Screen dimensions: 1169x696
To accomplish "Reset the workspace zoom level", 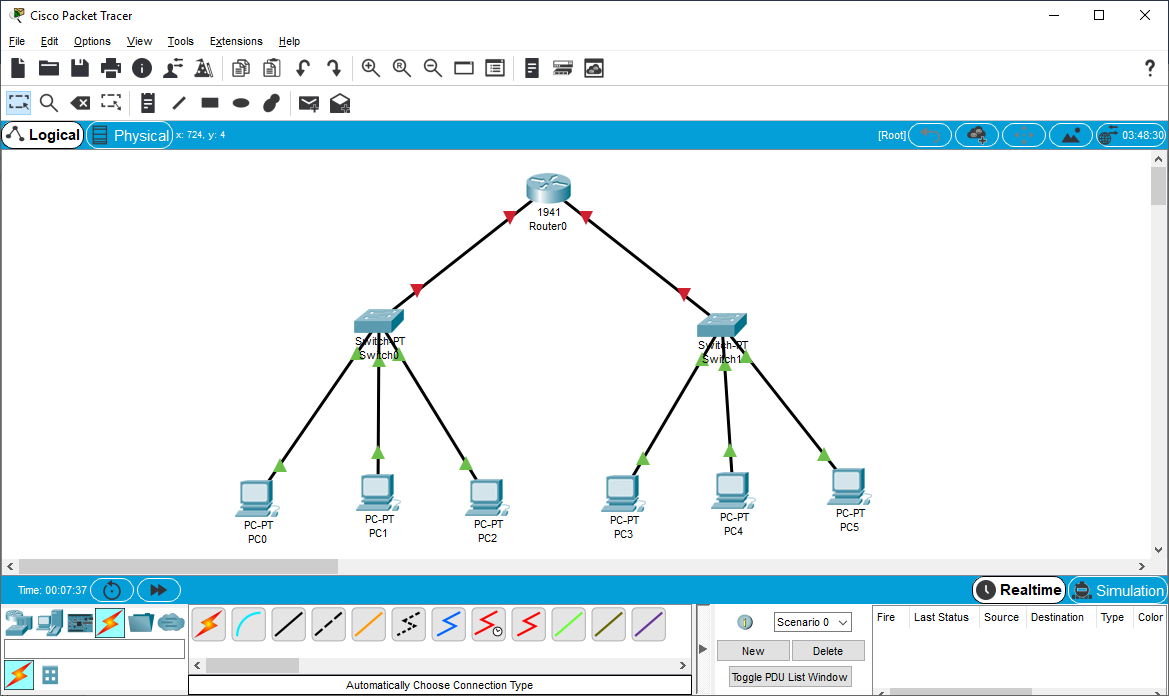I will click(402, 69).
